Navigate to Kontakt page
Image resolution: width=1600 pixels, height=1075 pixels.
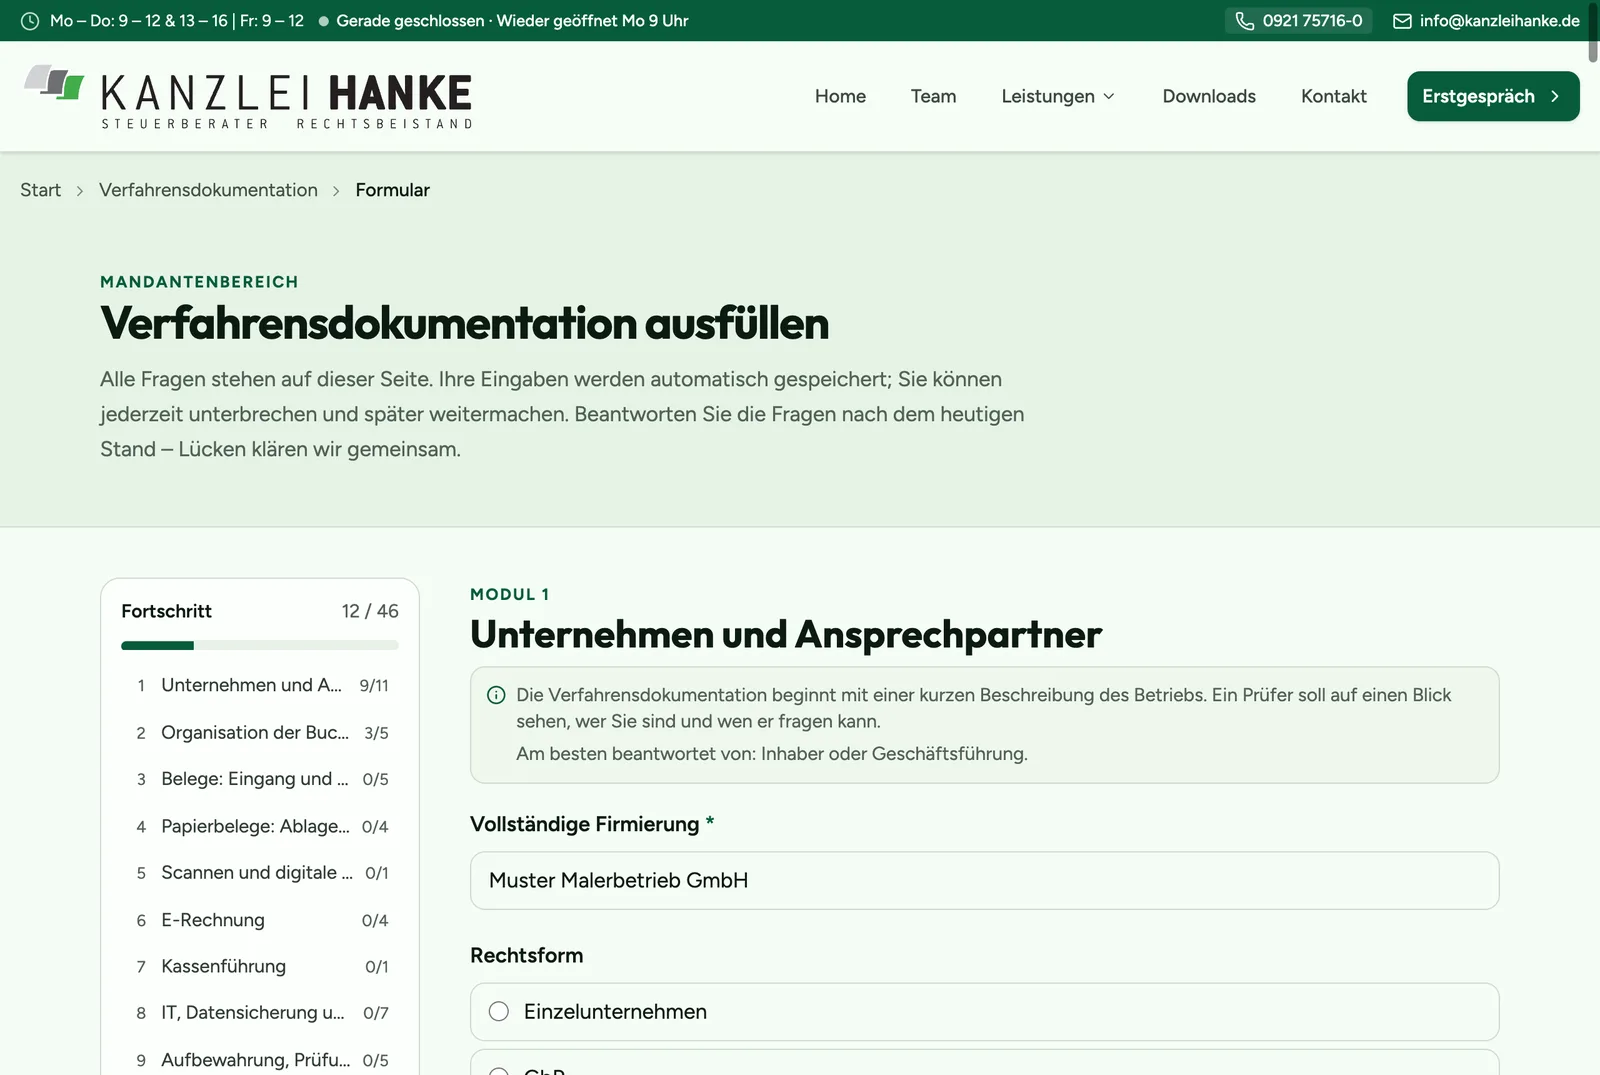(1334, 97)
